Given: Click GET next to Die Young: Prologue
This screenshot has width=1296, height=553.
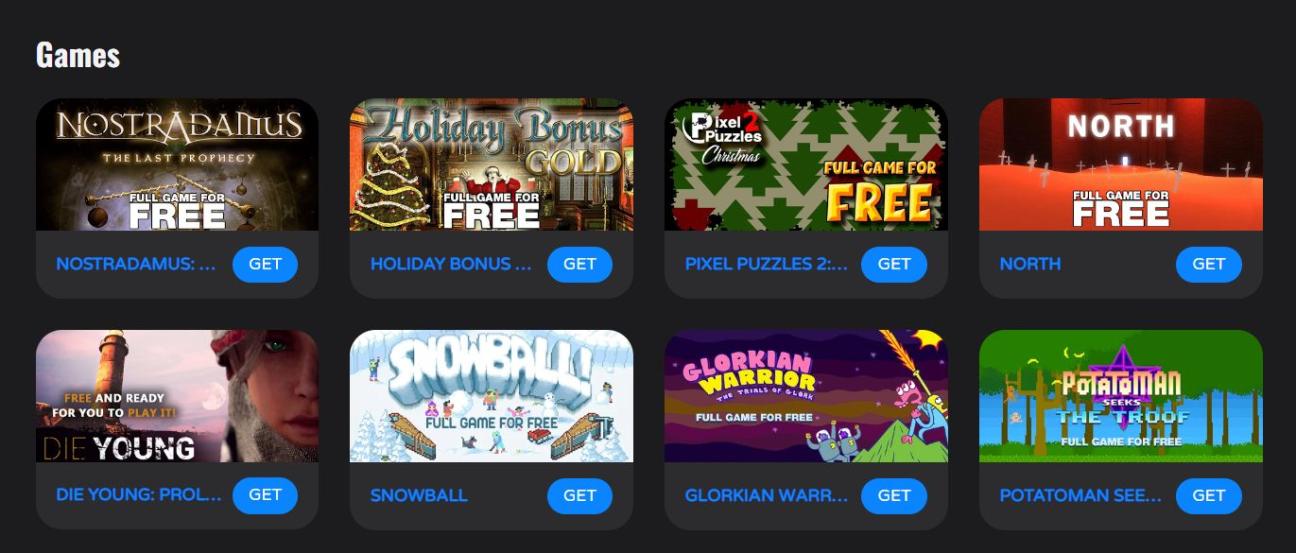Looking at the screenshot, I should (x=265, y=495).
